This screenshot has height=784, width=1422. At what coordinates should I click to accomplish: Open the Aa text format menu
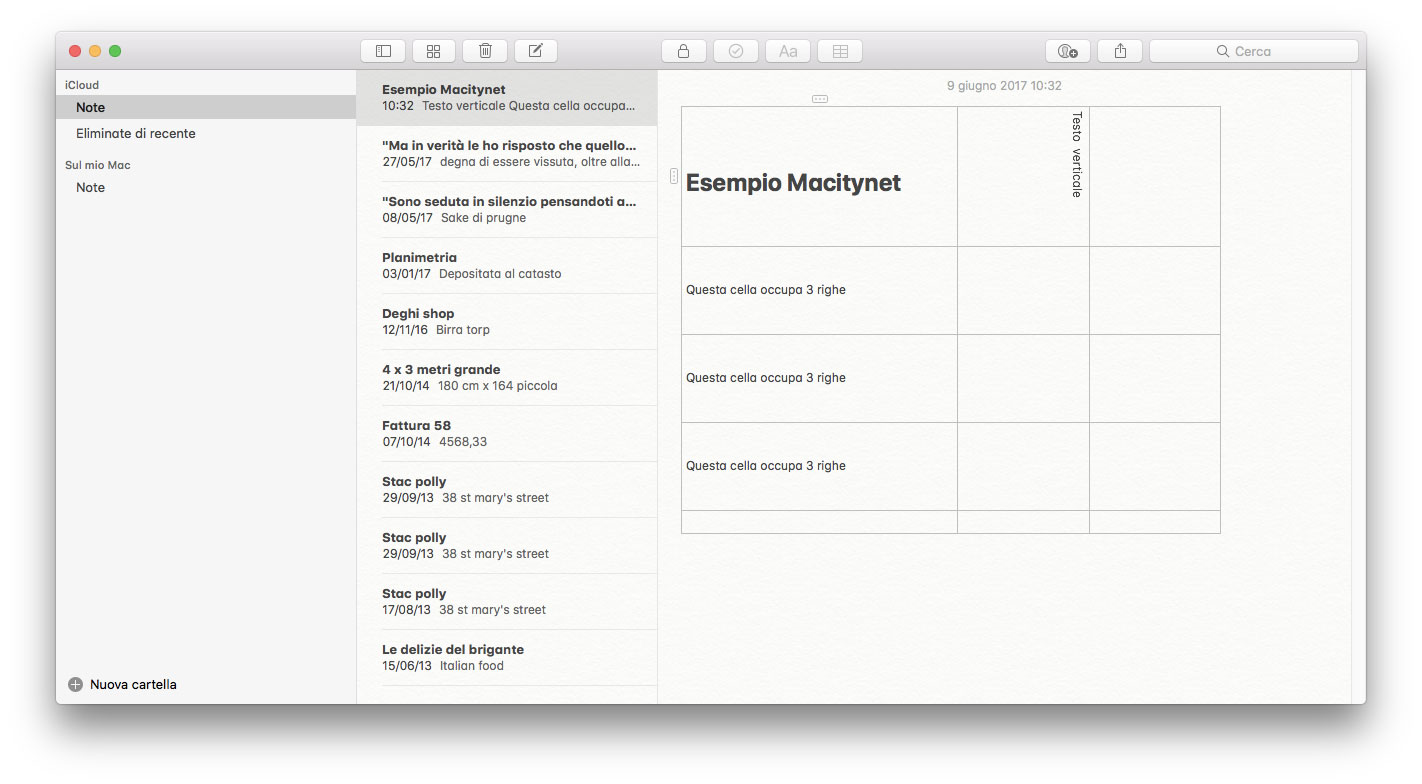coord(788,51)
